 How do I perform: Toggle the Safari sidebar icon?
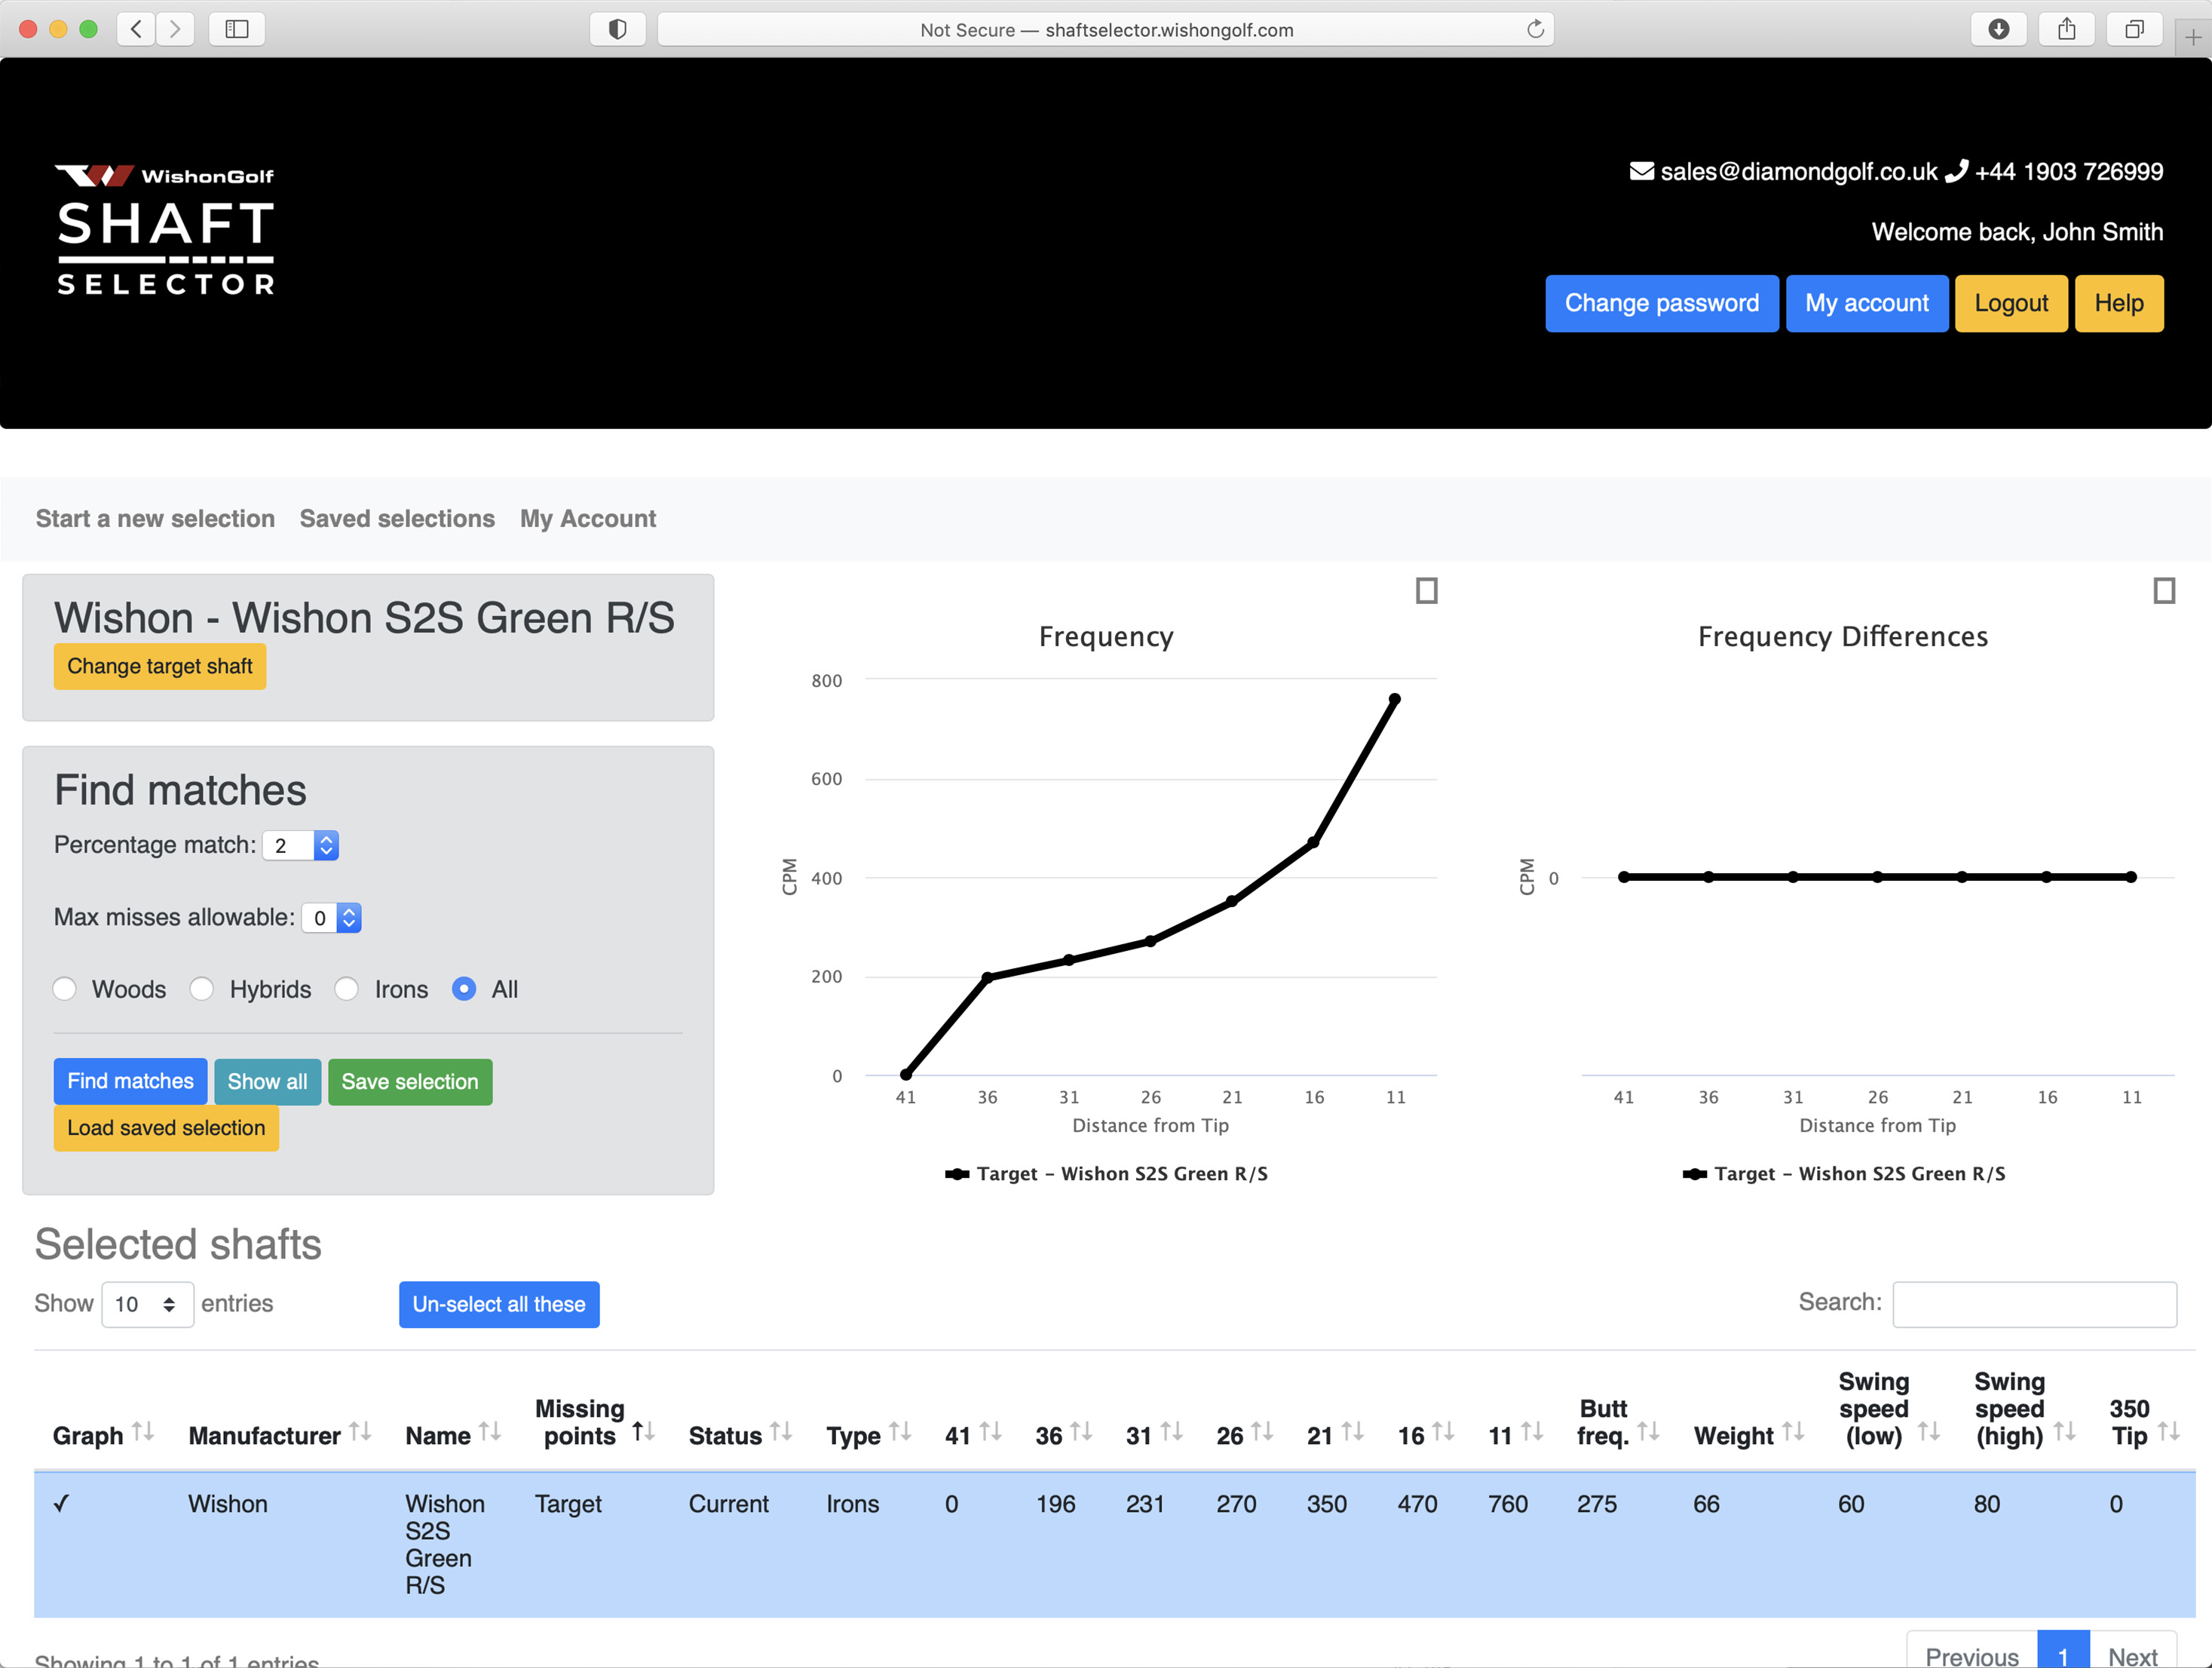[x=237, y=29]
